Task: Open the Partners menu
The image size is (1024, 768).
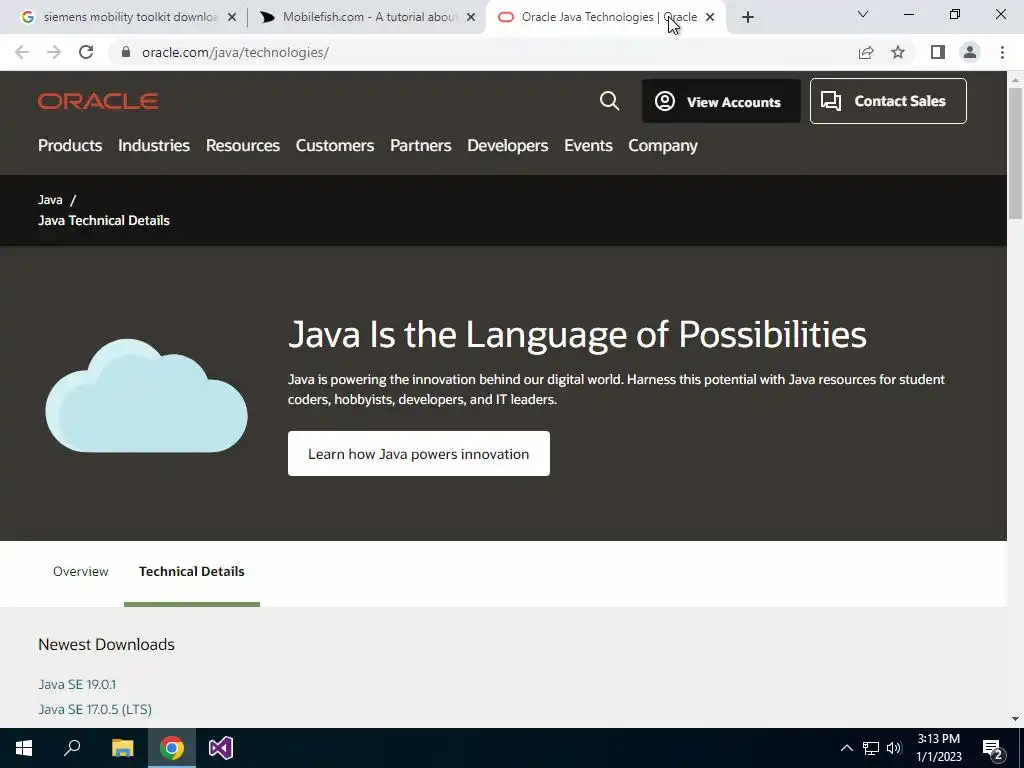Action: coord(421,146)
